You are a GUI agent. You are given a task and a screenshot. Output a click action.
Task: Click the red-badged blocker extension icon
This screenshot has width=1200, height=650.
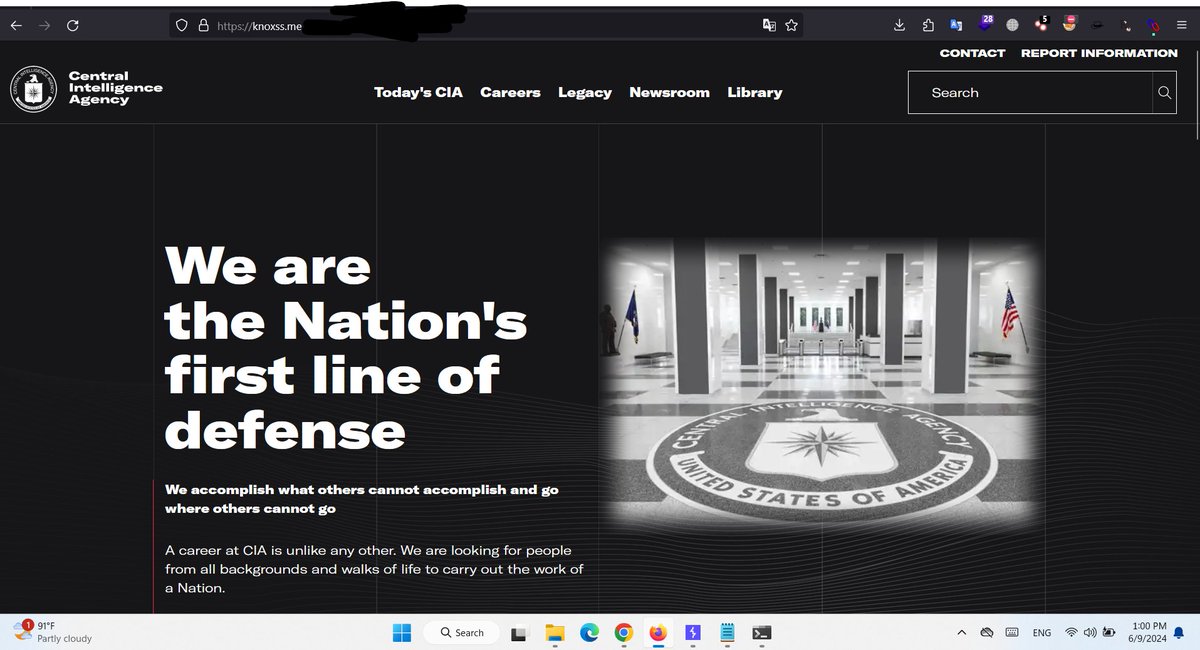coord(1069,23)
